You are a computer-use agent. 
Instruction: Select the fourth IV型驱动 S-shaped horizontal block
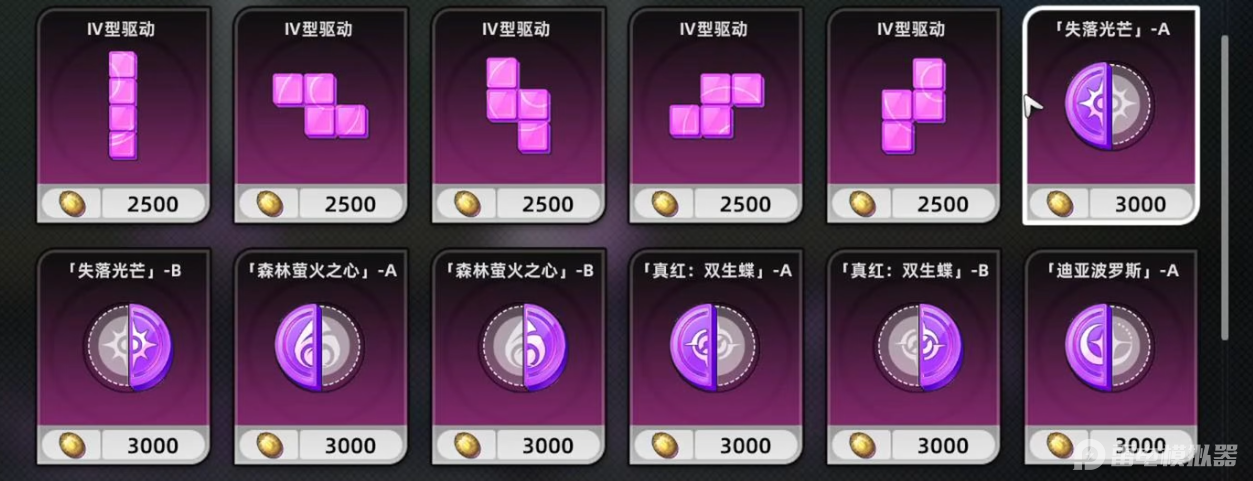(x=716, y=105)
